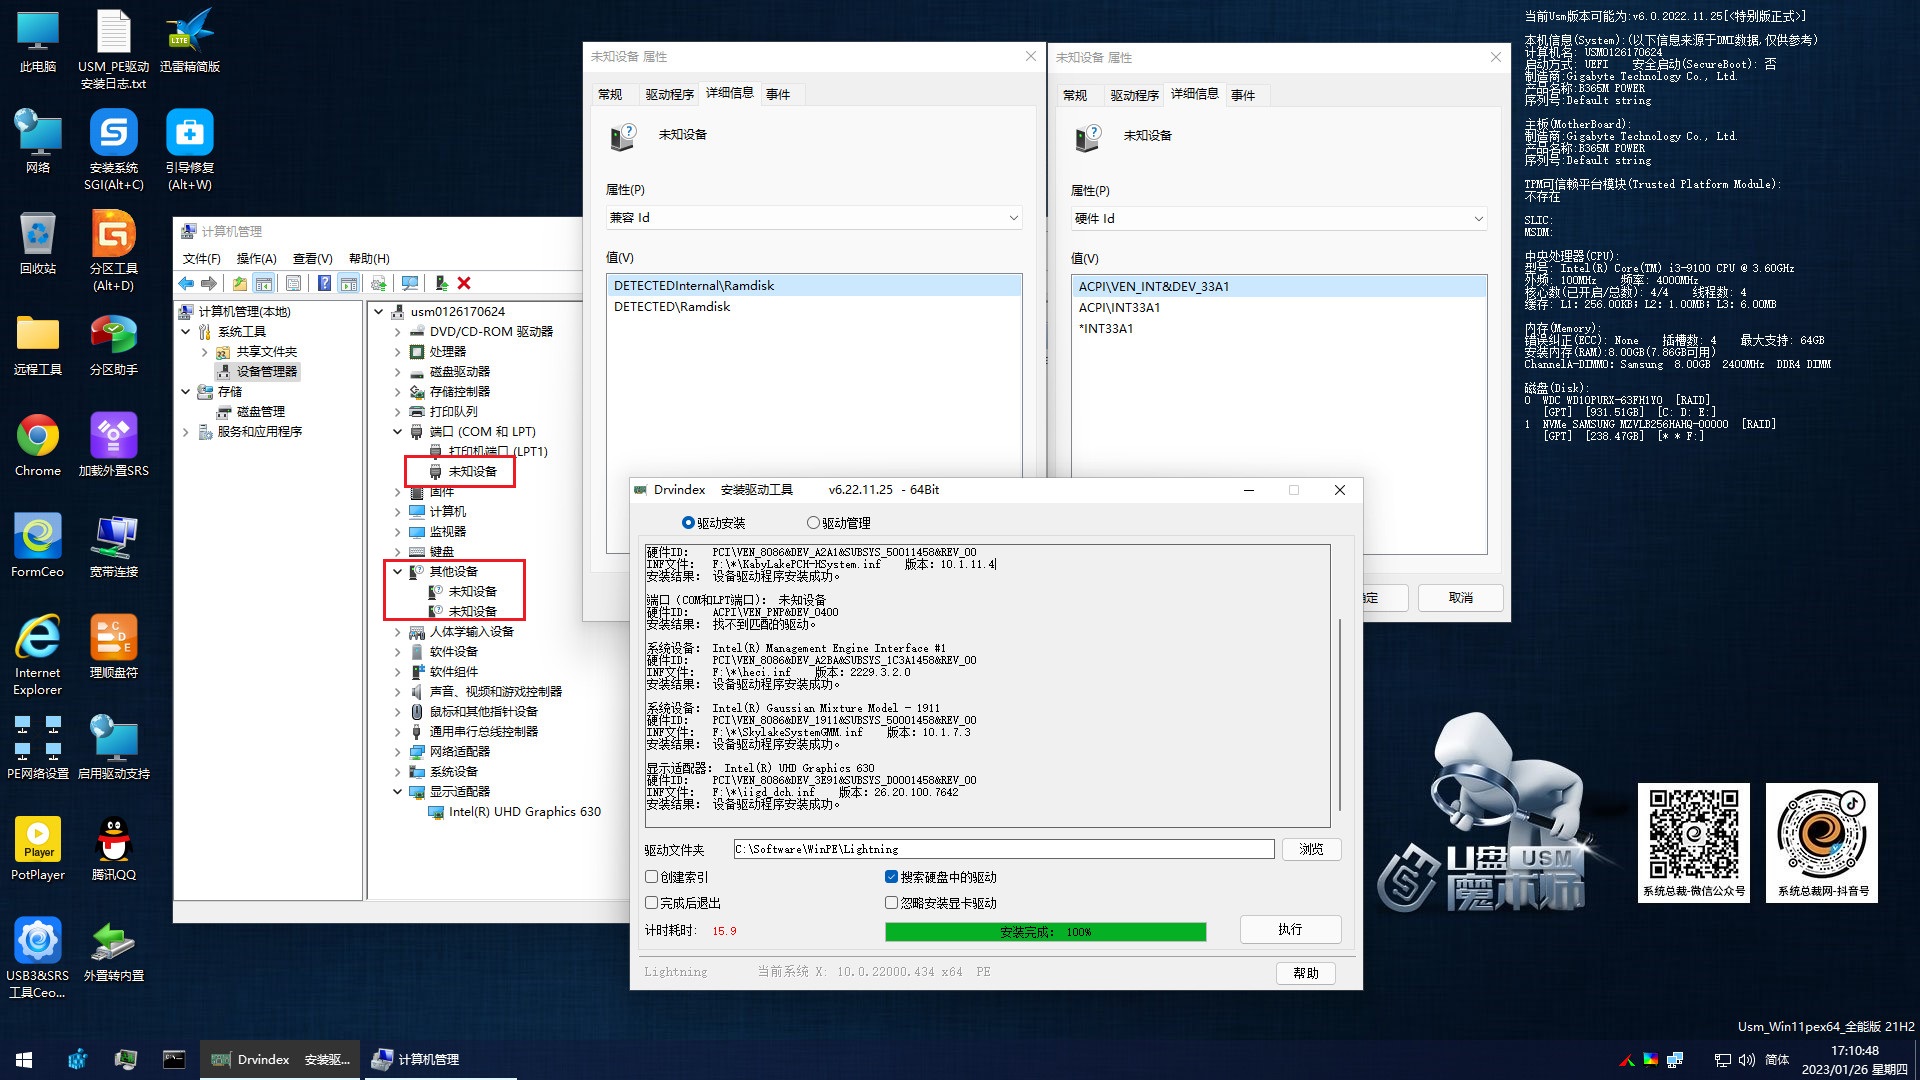1920x1080 pixels.
Task: Click the Back arrow in 计算机管理 toolbar
Action: coord(186,284)
